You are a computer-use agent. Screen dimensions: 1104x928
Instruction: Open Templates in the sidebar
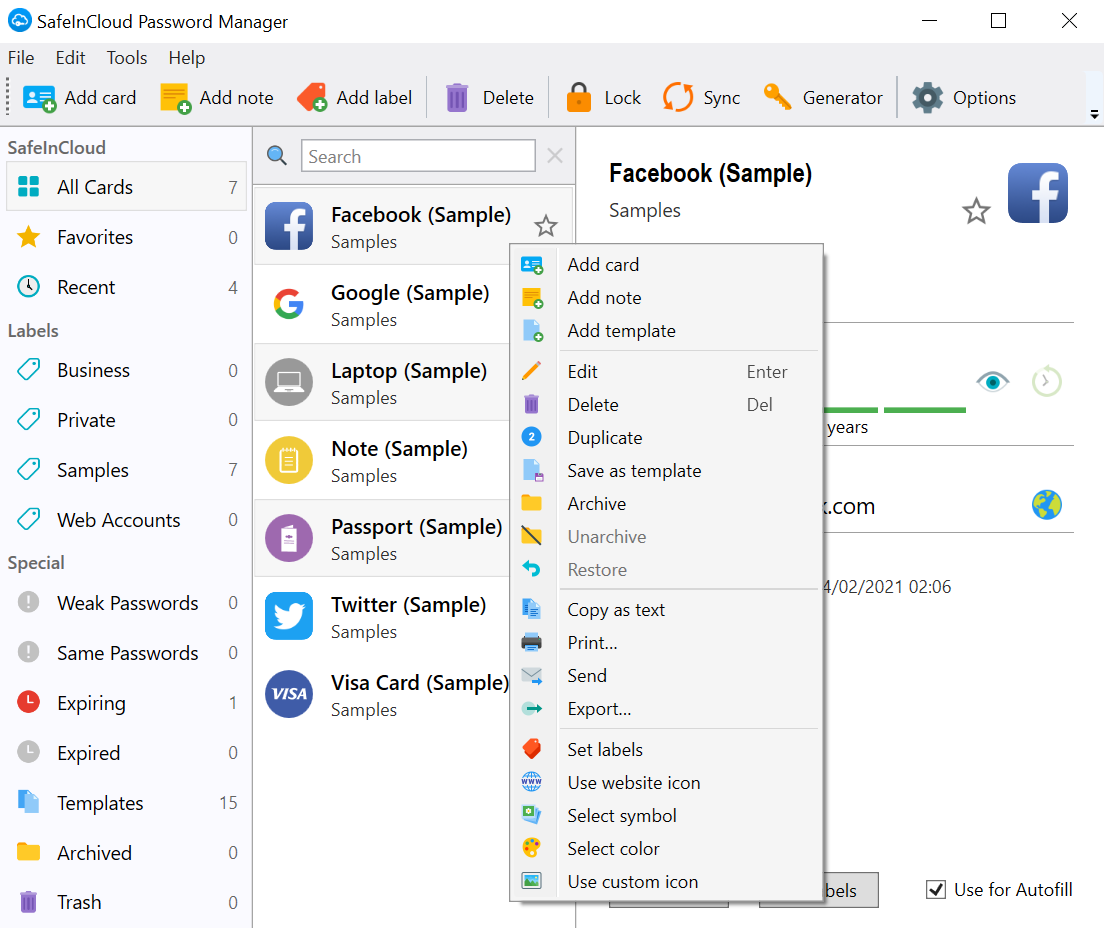[127, 803]
